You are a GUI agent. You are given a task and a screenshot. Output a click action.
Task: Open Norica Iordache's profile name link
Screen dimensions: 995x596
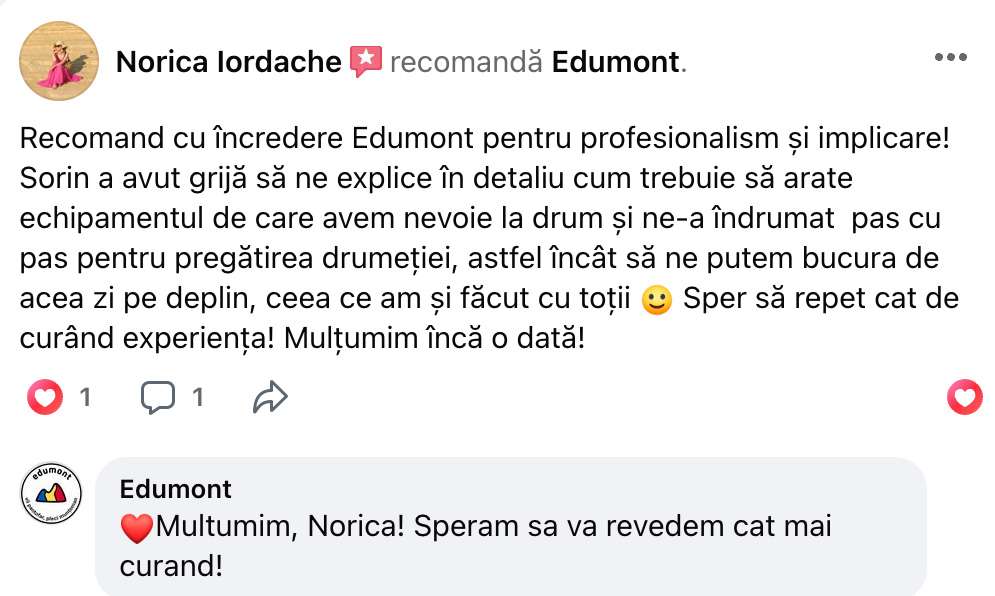tap(229, 62)
